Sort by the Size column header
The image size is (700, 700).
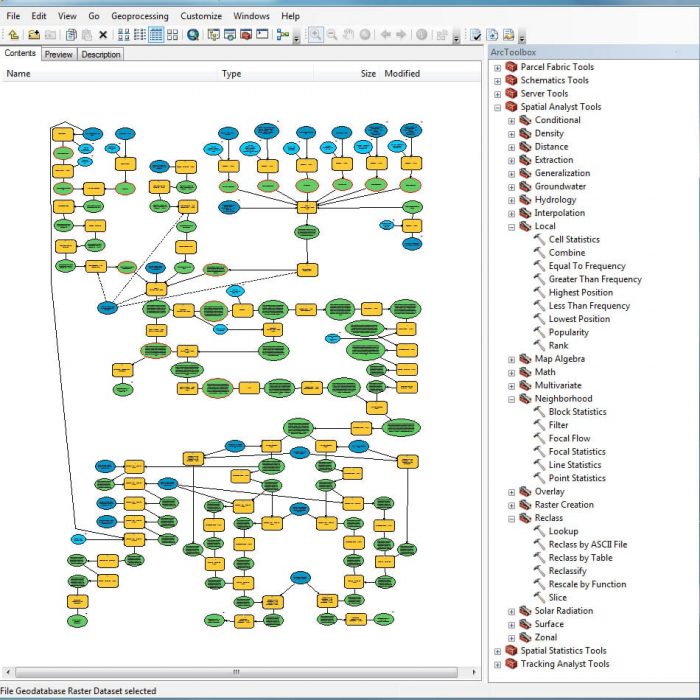click(347, 74)
